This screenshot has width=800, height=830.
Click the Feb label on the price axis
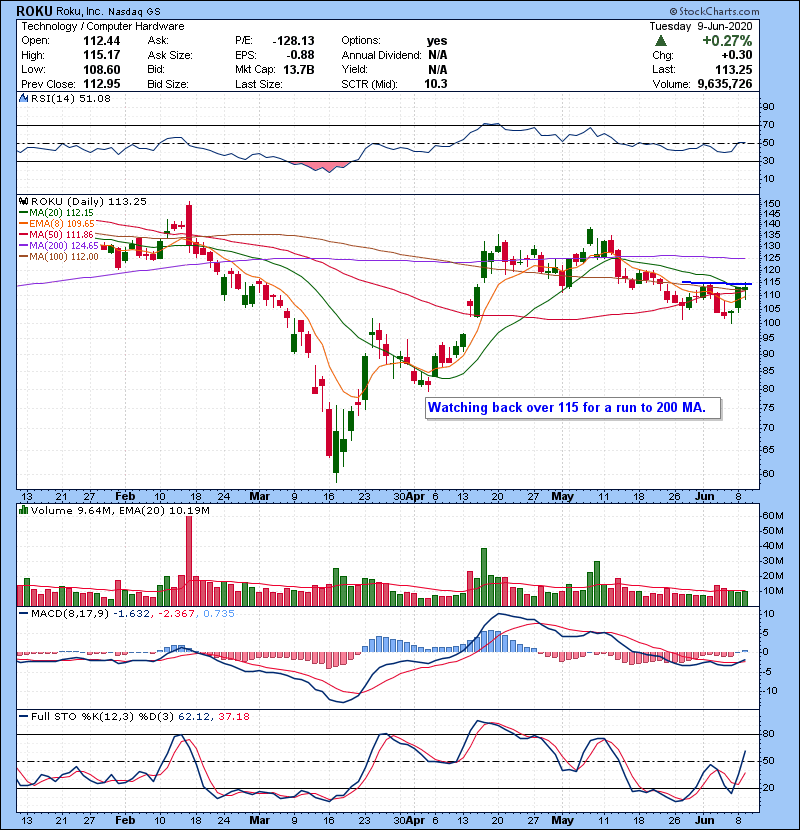125,497
